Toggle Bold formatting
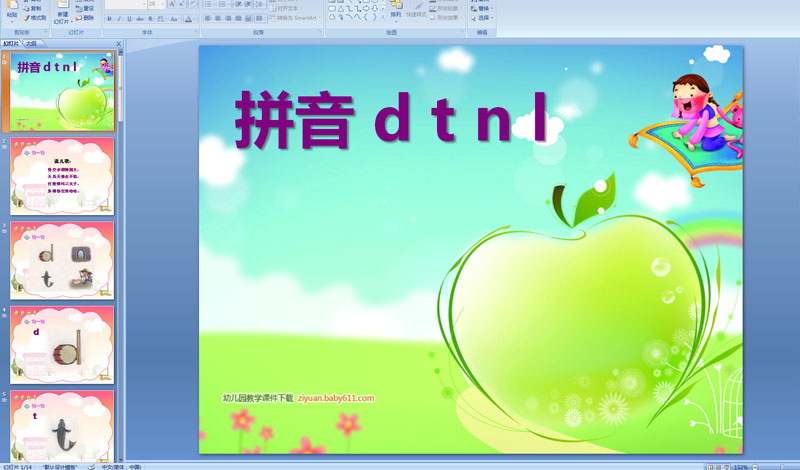The image size is (800, 470). [109, 19]
